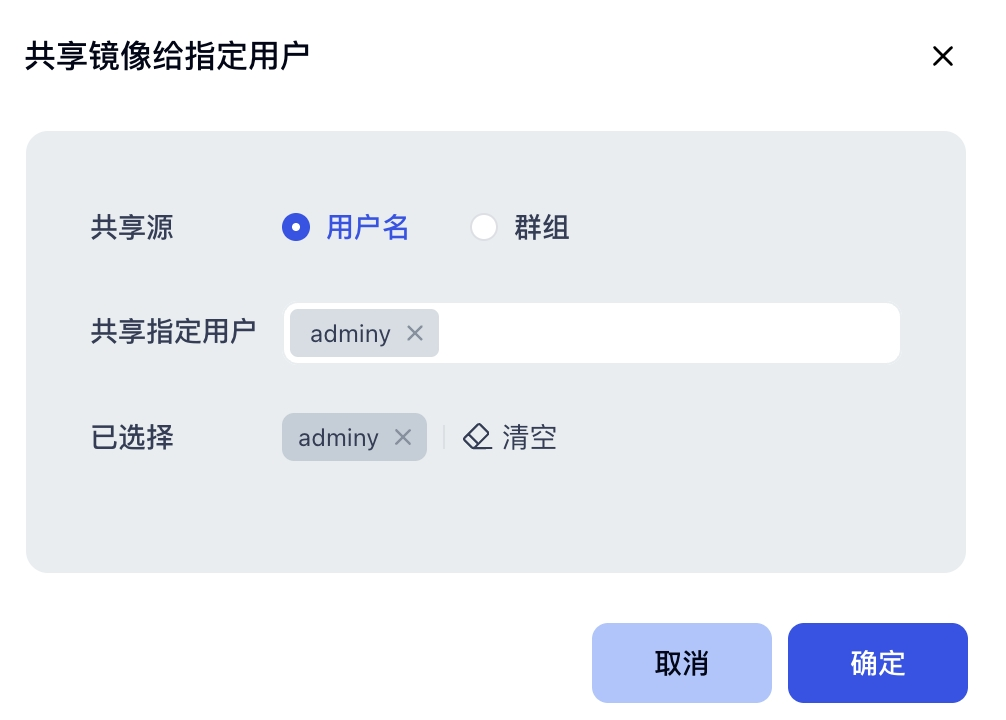The image size is (1006, 720).
Task: Select the 用户名 radio button
Action: point(295,228)
